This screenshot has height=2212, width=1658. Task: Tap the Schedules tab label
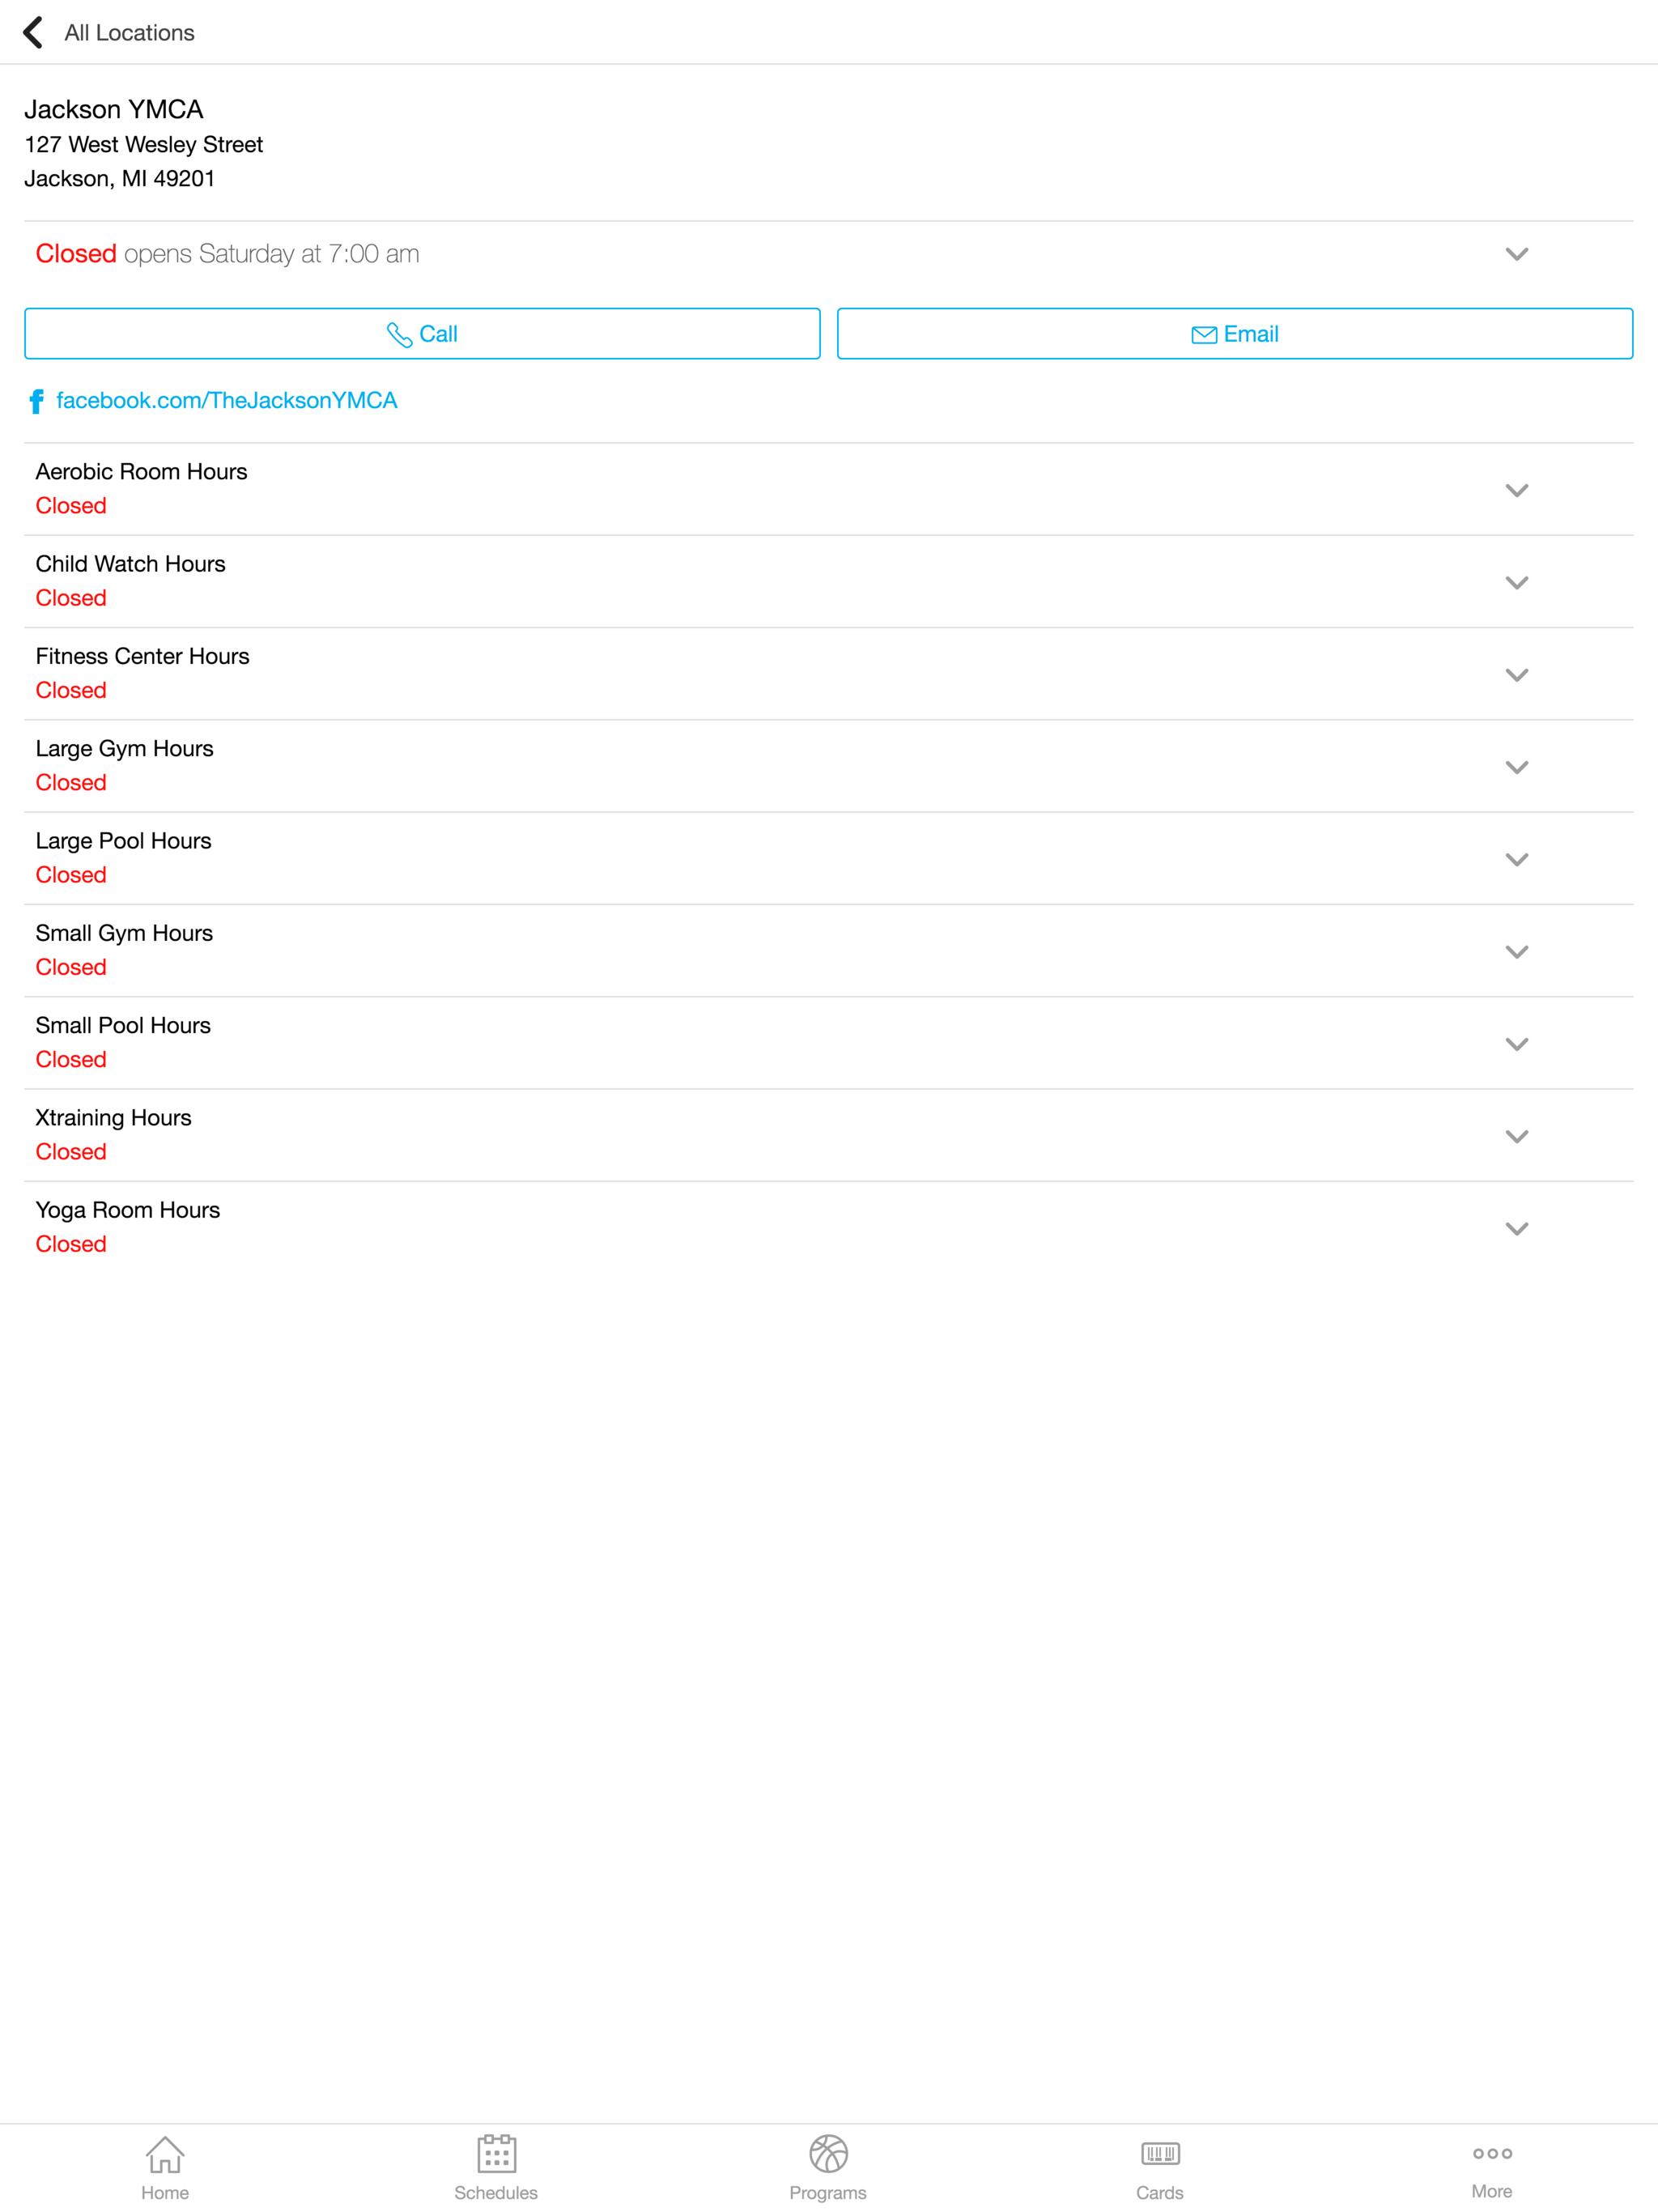496,2192
